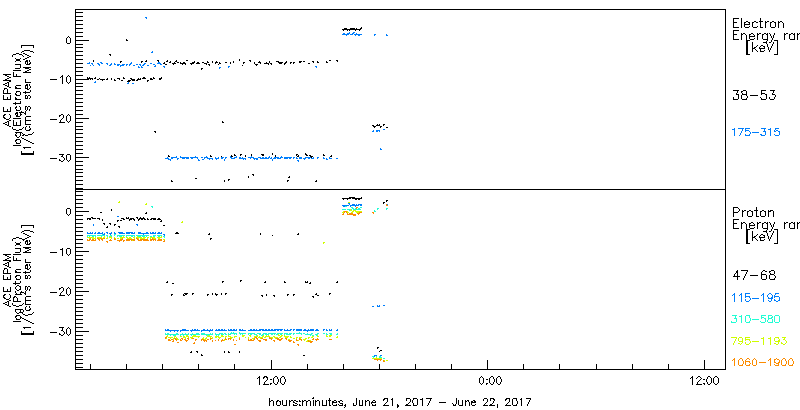The height and width of the screenshot is (410, 800).
Task: Click the 0 tick label on the proton plot
Action: 66,211
